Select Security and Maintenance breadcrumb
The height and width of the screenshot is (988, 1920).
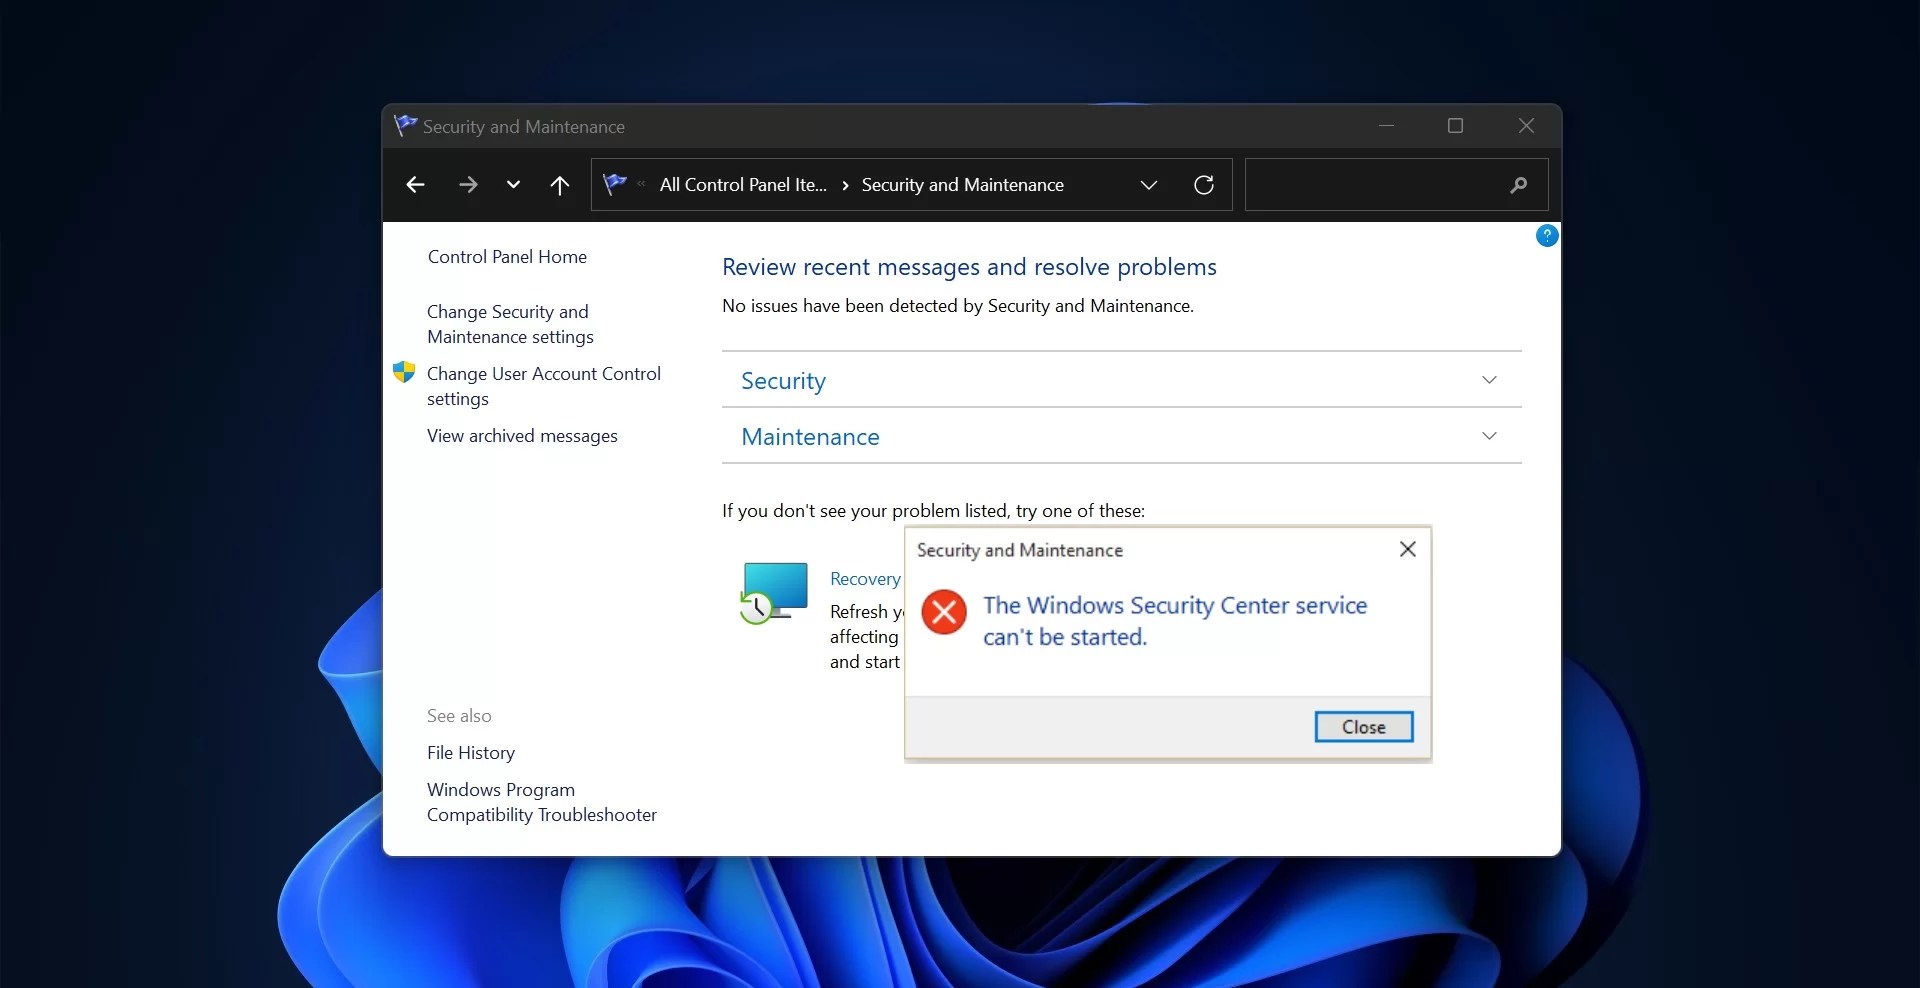point(963,185)
